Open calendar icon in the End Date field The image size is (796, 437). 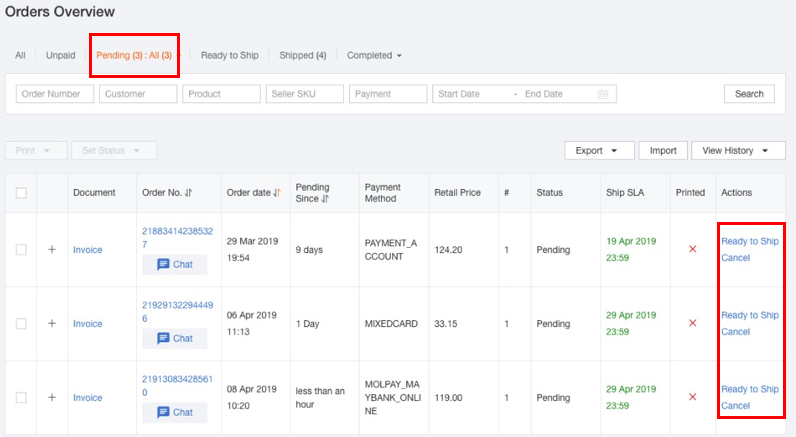[x=603, y=94]
